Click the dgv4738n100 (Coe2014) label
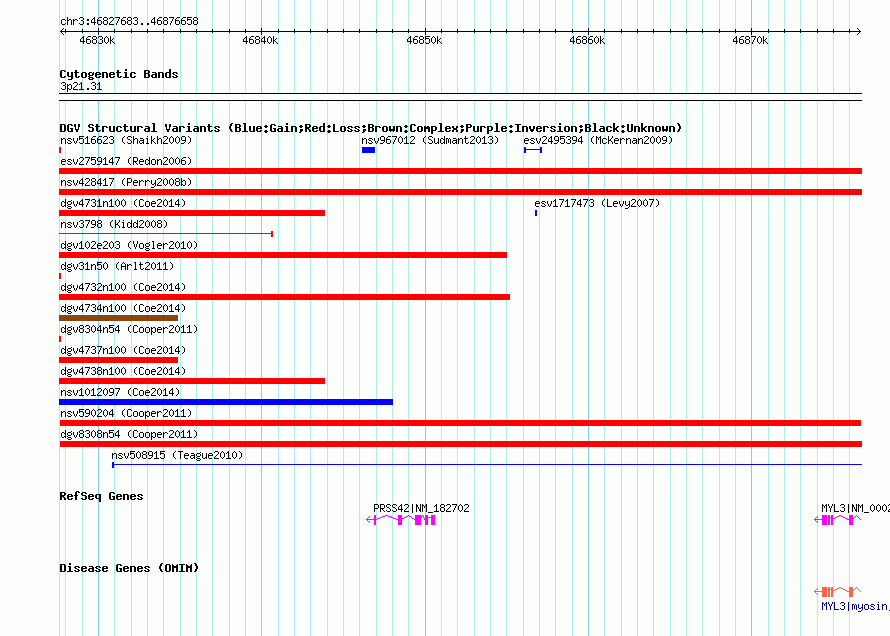Viewport: 890px width, 636px height. pos(123,371)
